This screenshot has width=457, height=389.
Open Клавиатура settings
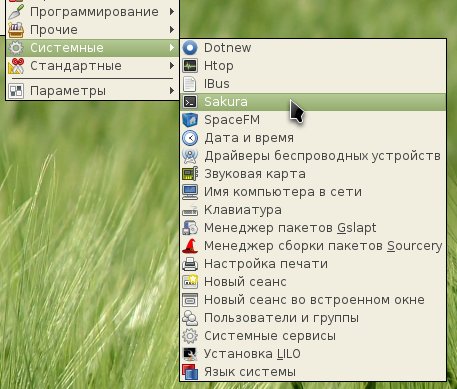tap(313, 210)
